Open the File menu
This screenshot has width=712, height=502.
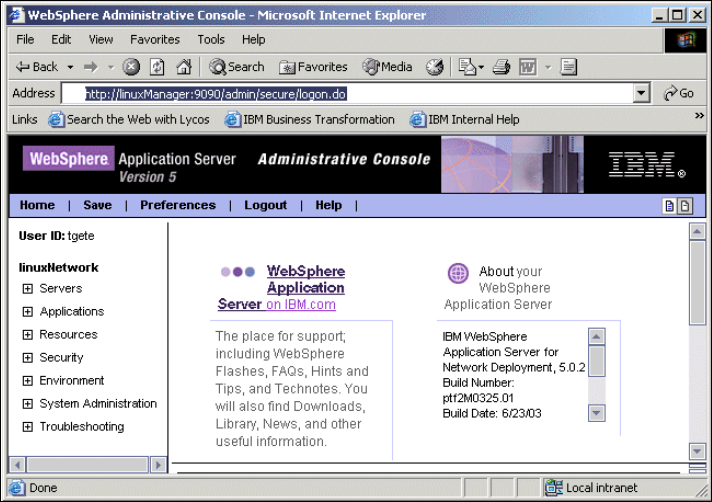coord(25,39)
